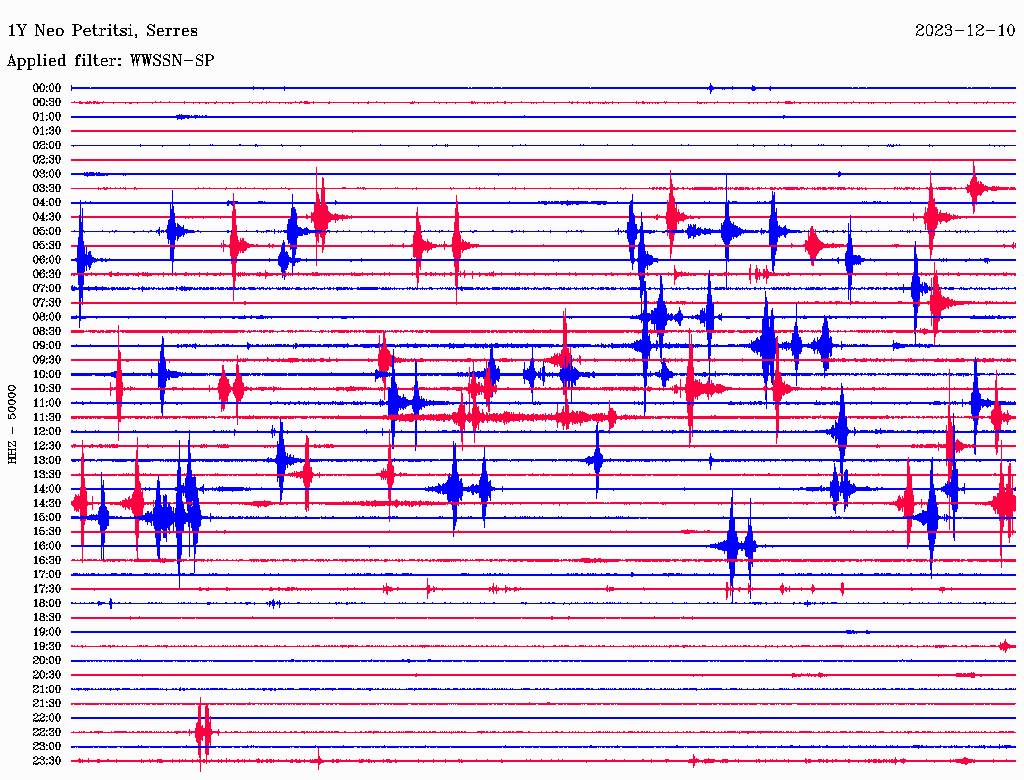
Task: Click the HHZ - 50000 axis label
Action: (12, 424)
